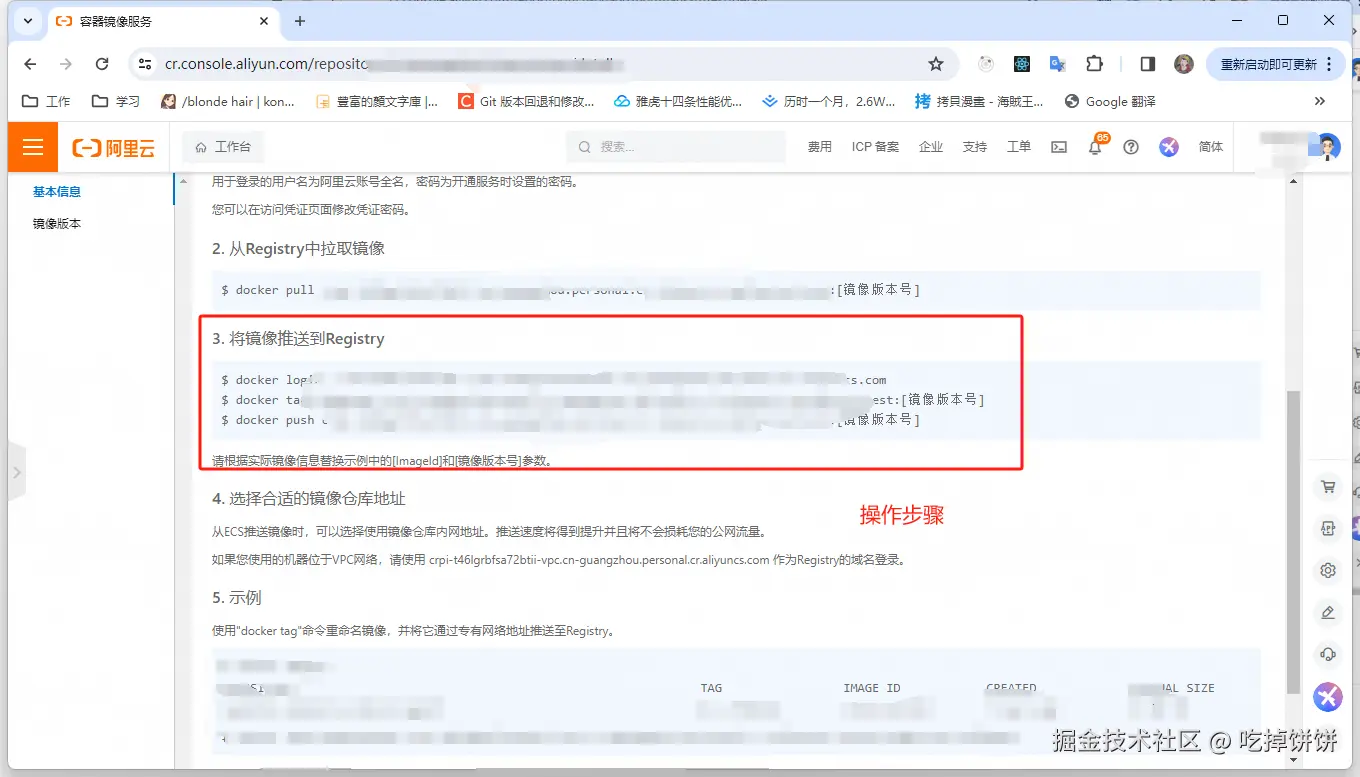Reload the page

(102, 64)
